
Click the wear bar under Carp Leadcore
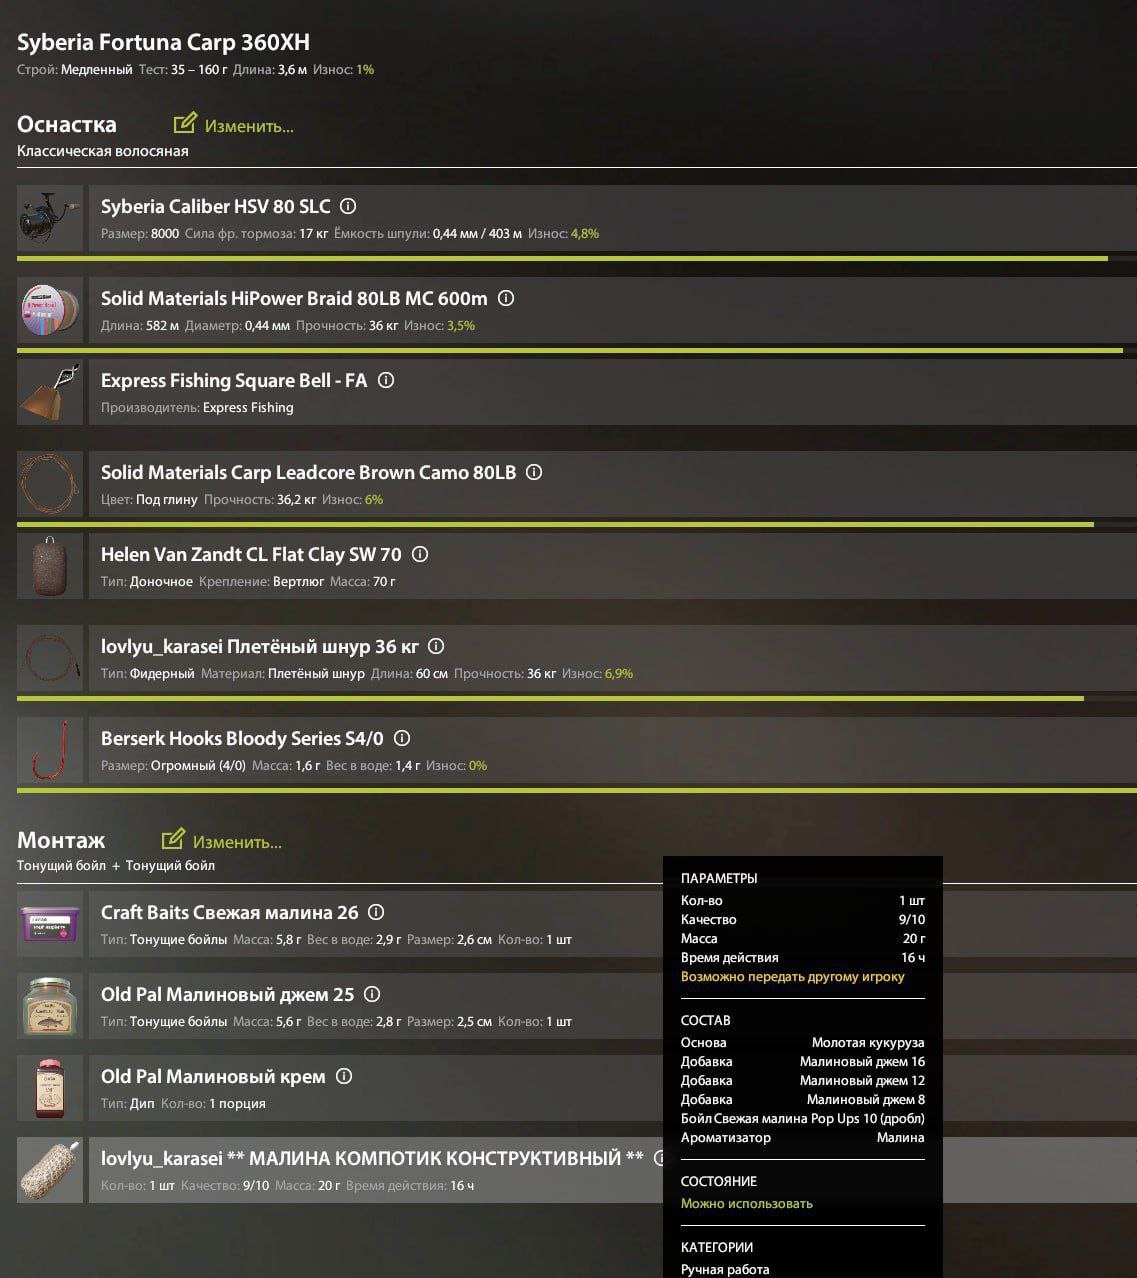tap(577, 524)
